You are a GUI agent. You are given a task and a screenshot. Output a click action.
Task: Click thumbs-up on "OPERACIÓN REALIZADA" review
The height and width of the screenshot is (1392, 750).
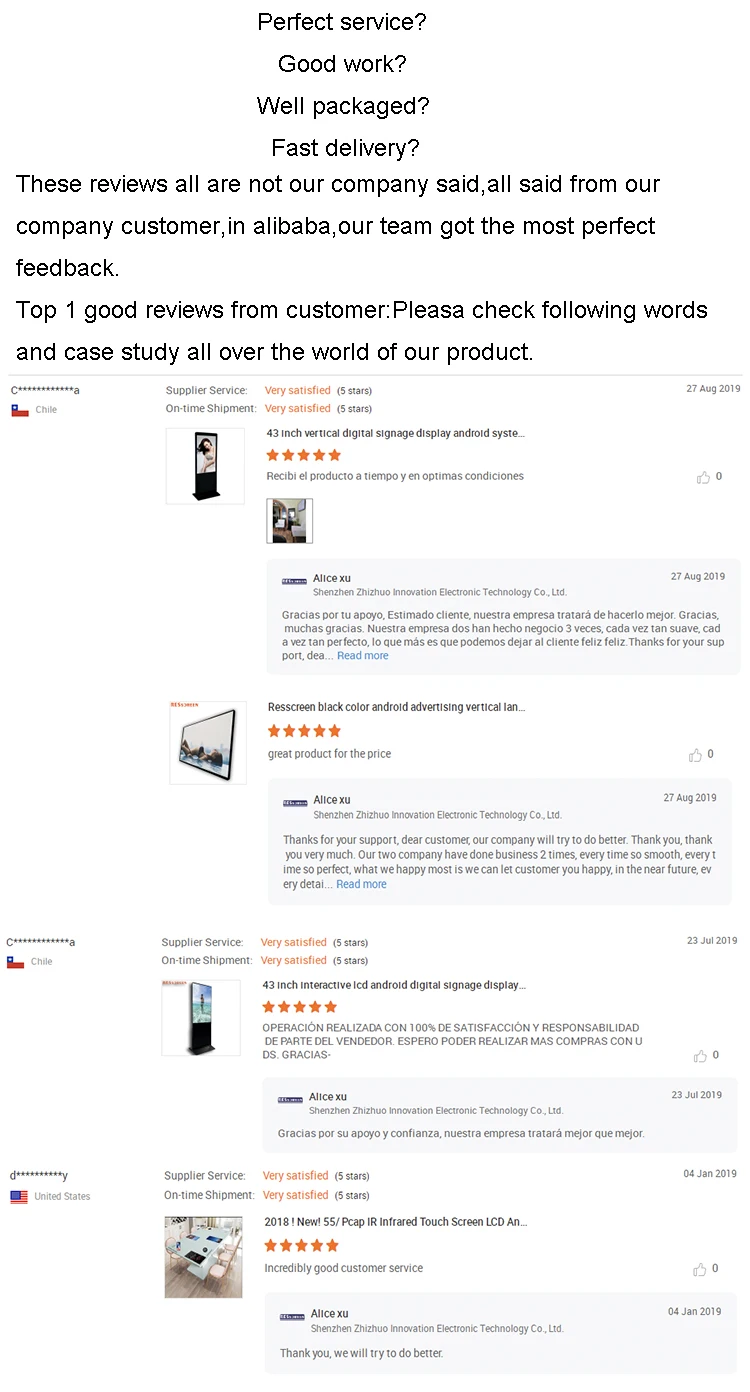[700, 1055]
